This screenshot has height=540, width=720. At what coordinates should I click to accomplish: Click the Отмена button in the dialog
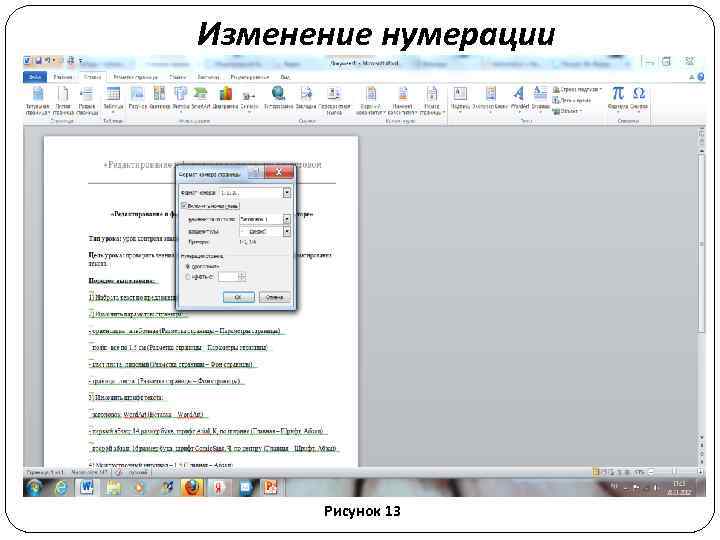274,297
